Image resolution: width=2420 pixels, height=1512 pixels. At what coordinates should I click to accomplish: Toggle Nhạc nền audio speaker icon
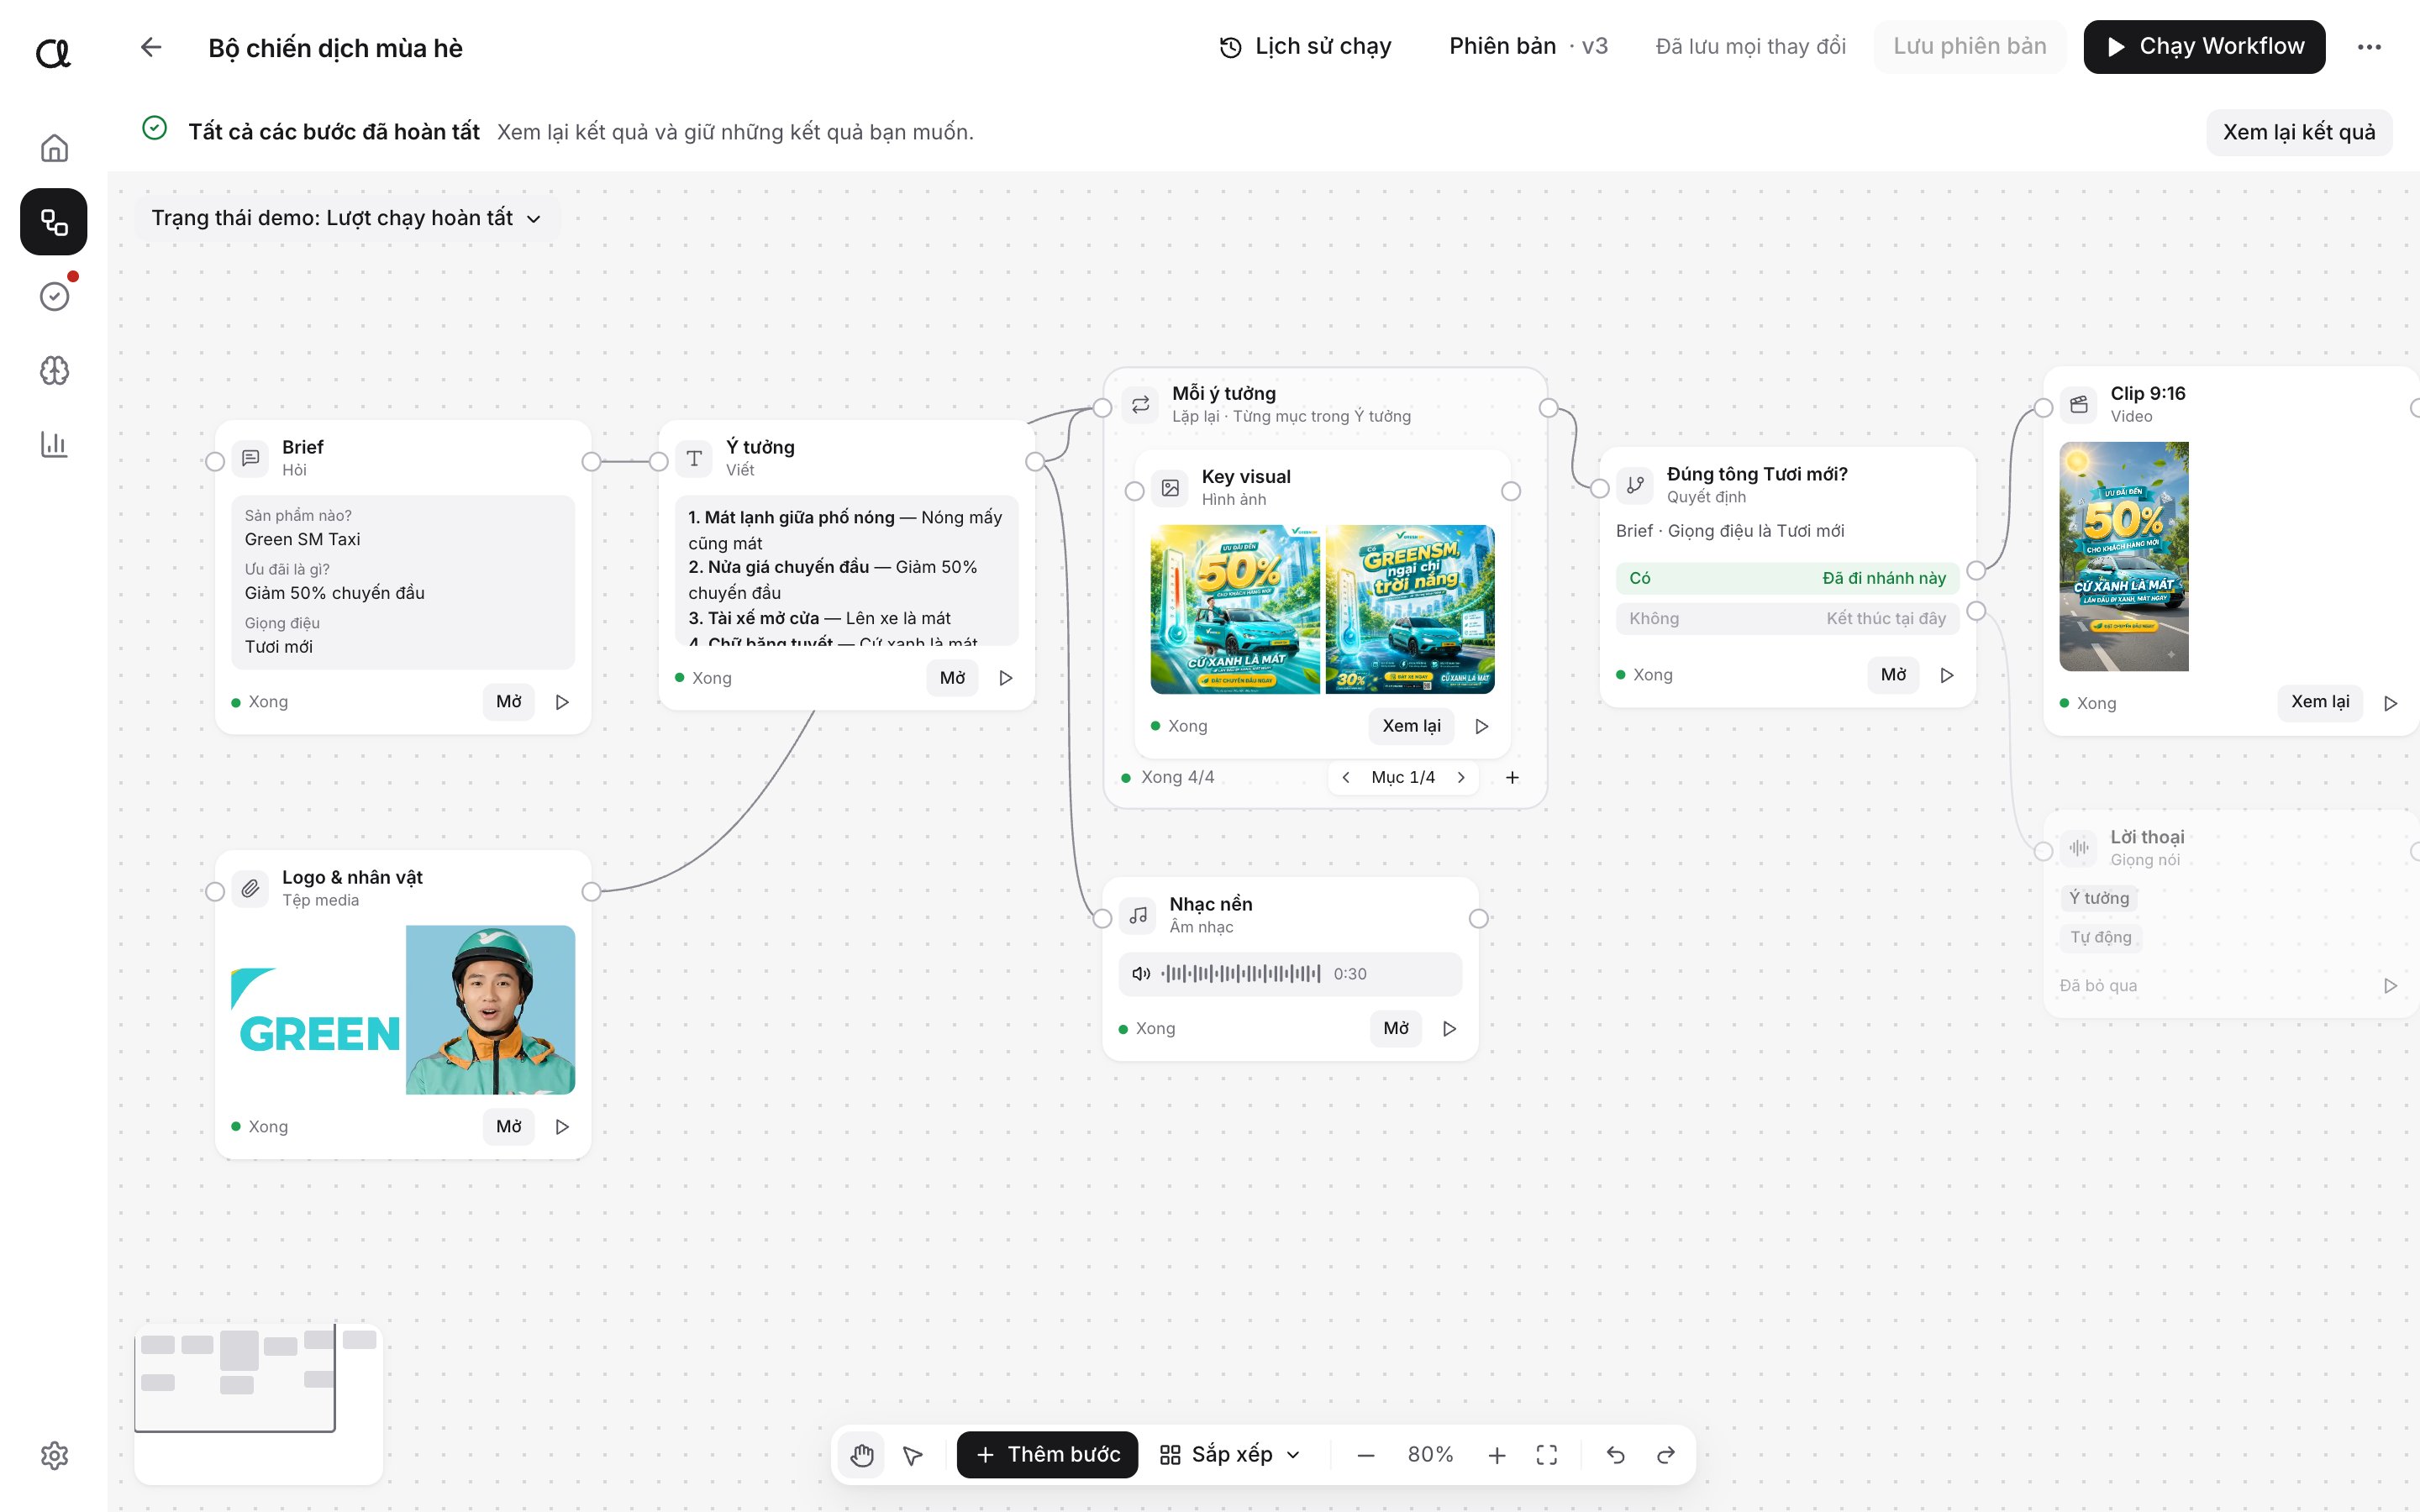tap(1141, 973)
